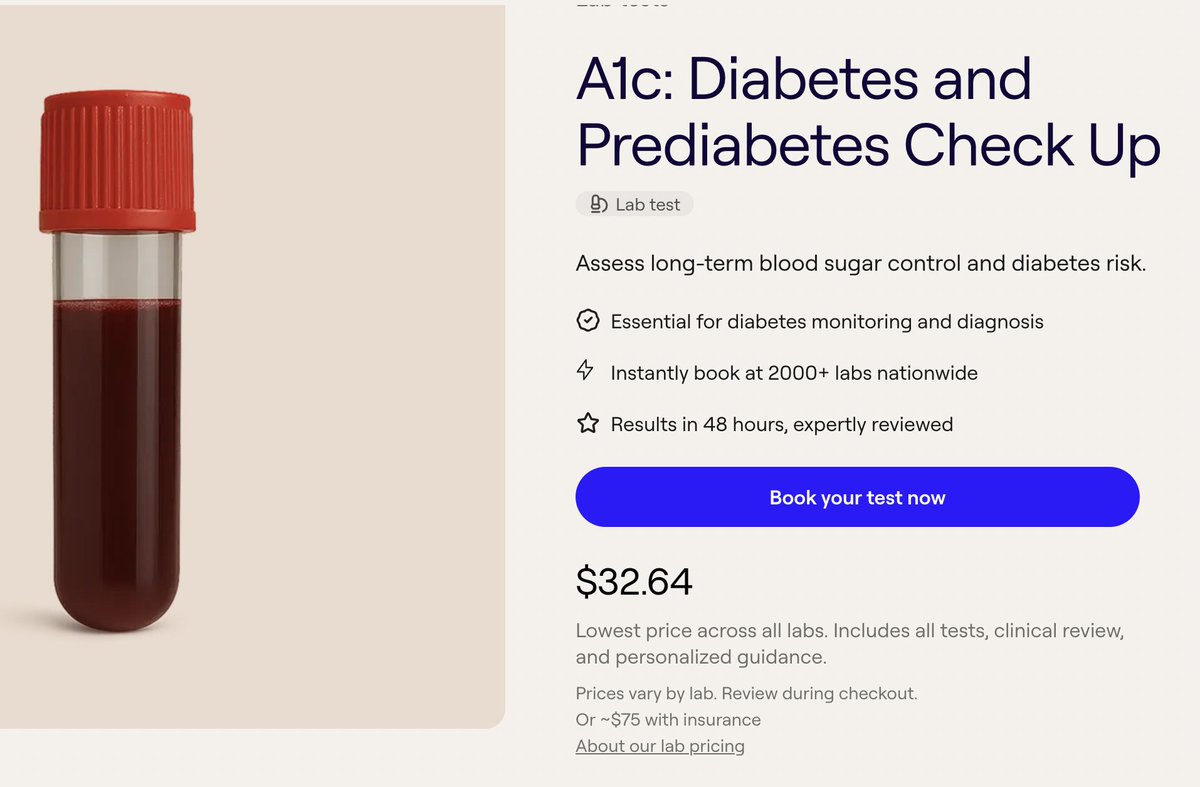Open the About our lab pricing link
Image resolution: width=1200 pixels, height=787 pixels.
pyautogui.click(x=660, y=746)
